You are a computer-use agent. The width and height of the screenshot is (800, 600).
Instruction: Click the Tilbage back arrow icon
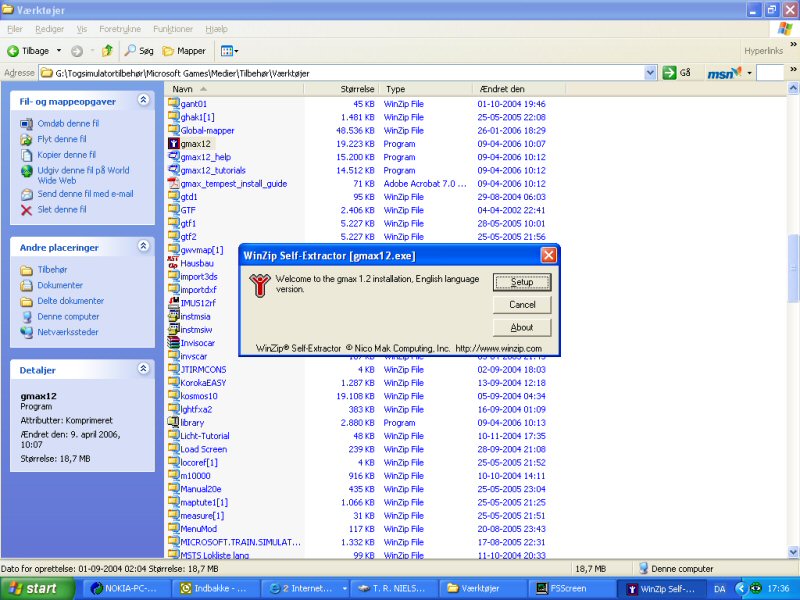[x=13, y=51]
